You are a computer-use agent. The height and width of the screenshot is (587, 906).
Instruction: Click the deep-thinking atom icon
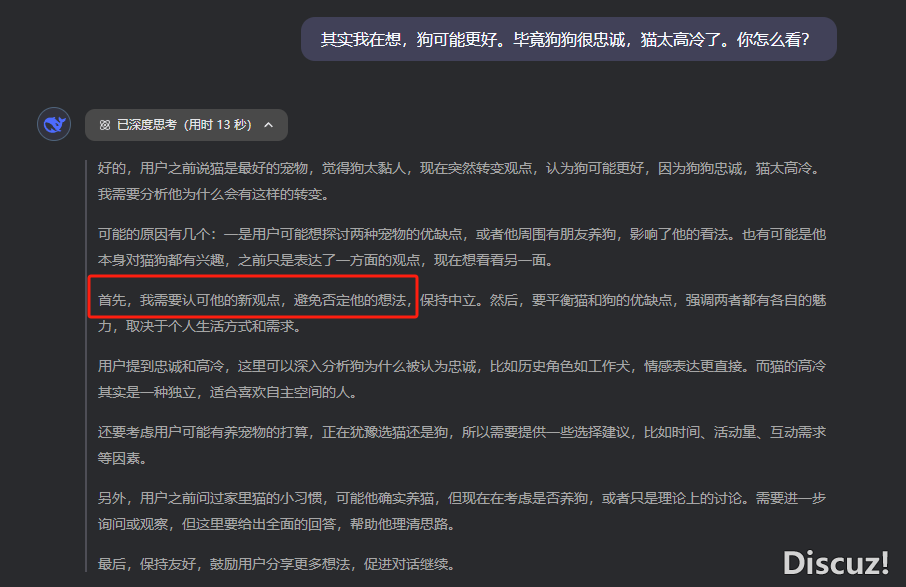105,125
